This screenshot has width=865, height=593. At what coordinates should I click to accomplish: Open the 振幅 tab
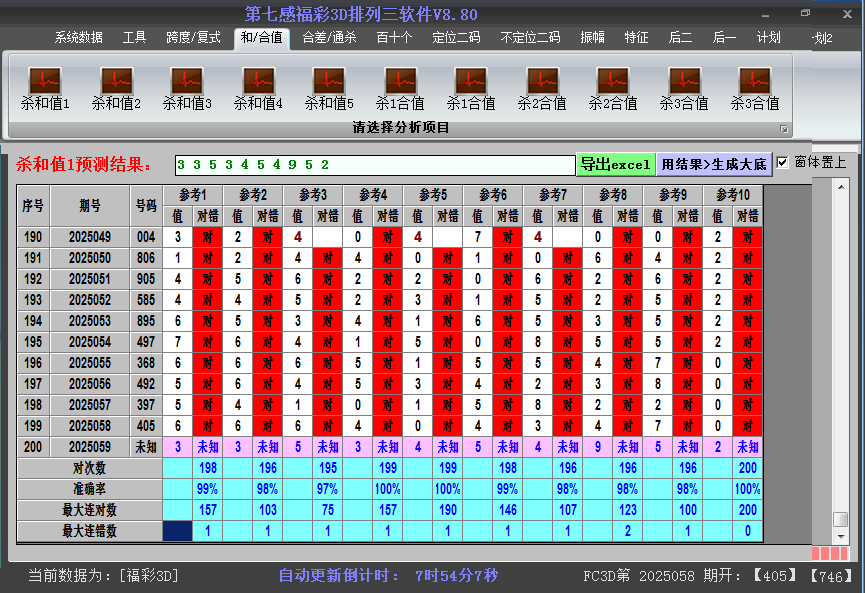click(592, 38)
